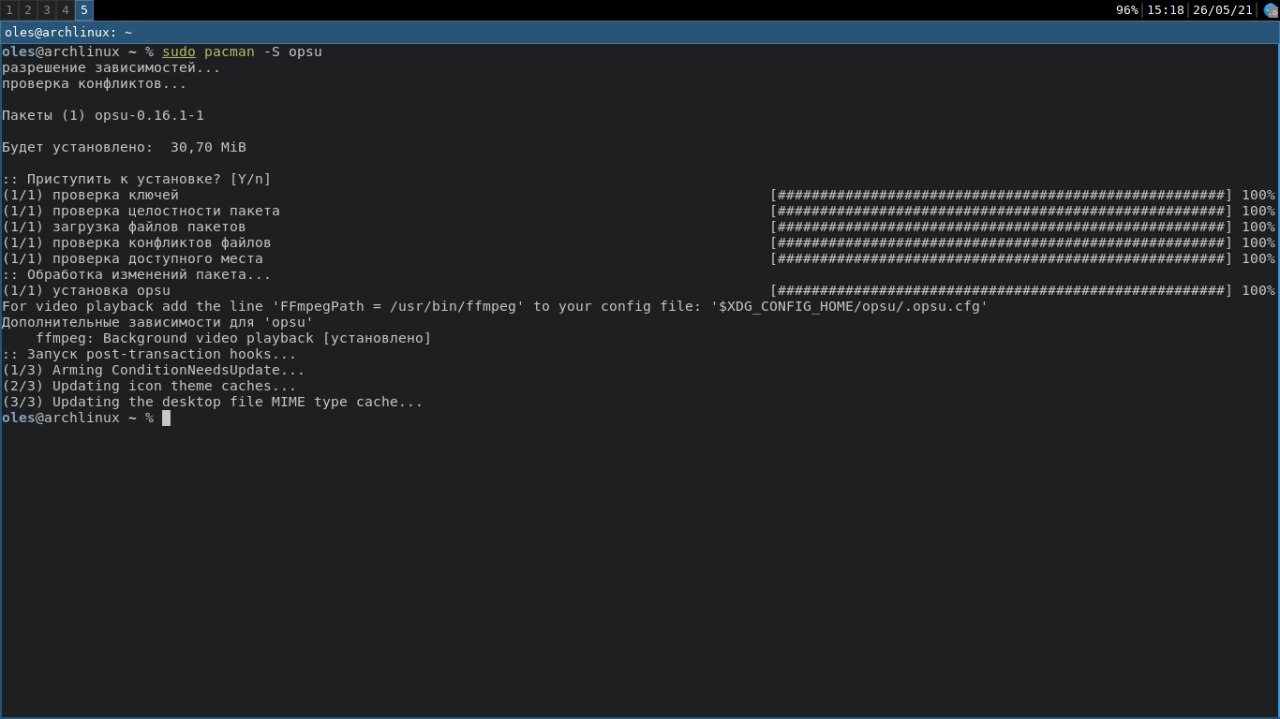Click the 15:18 clock in status bar
The height and width of the screenshot is (719, 1280).
click(1165, 10)
